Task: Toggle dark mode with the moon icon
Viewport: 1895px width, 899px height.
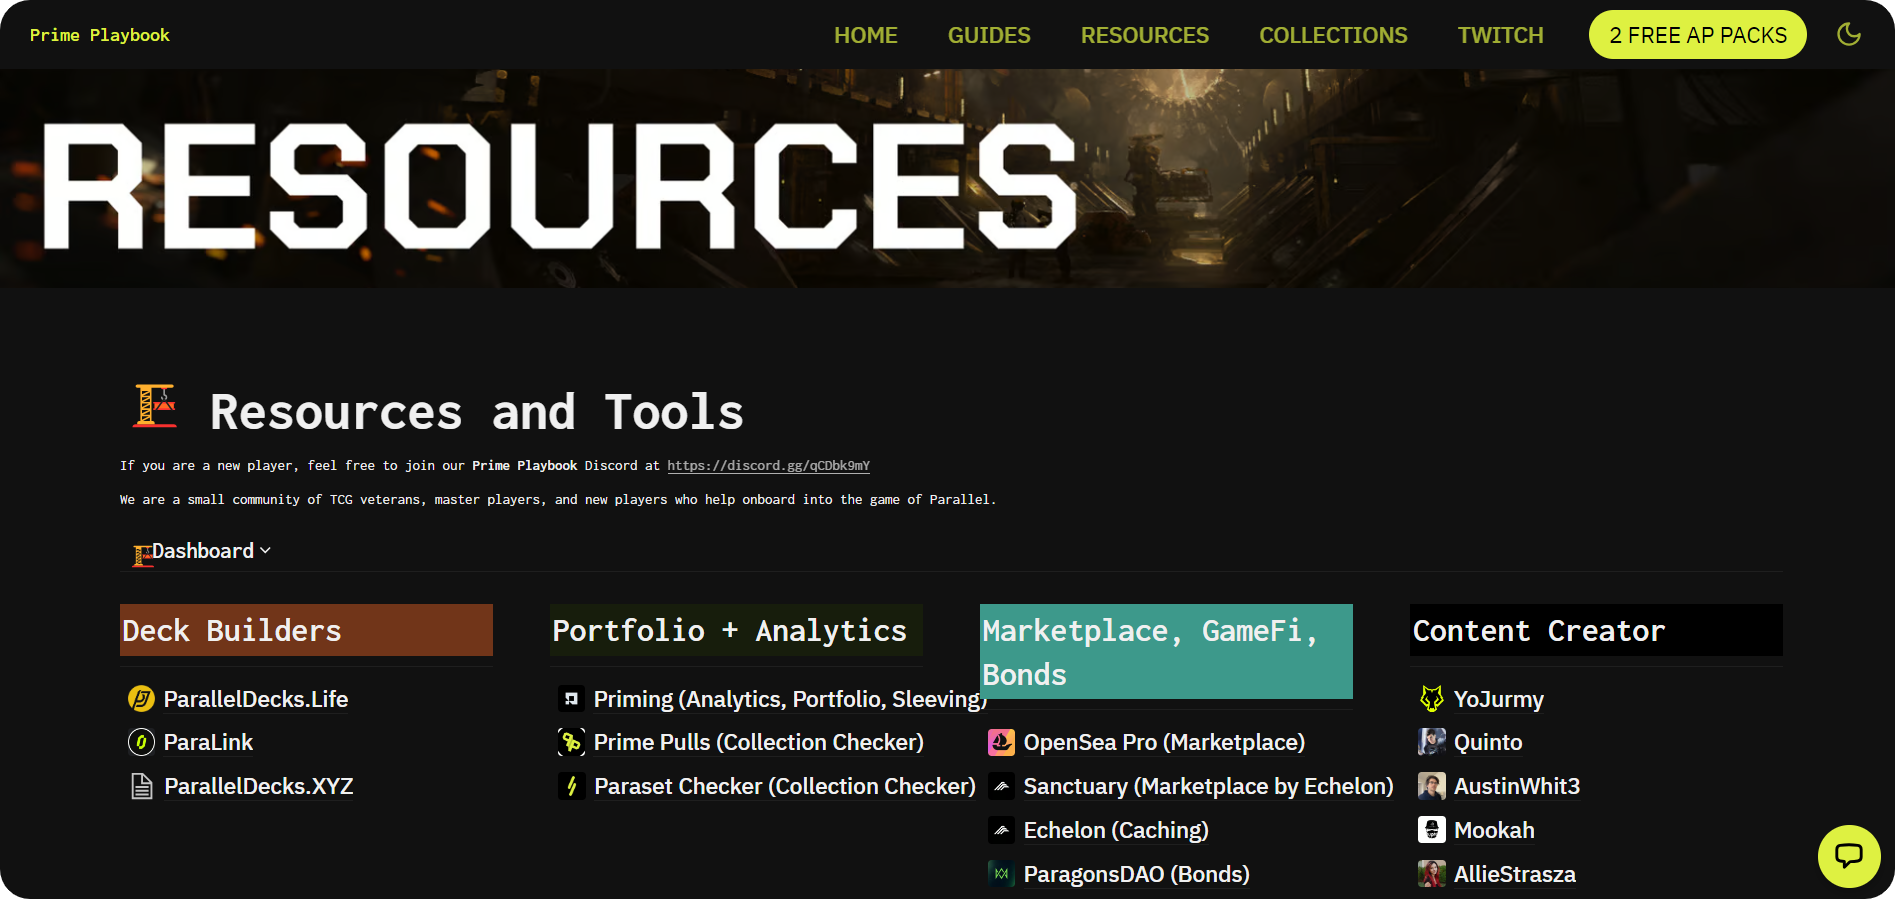Action: [x=1849, y=34]
